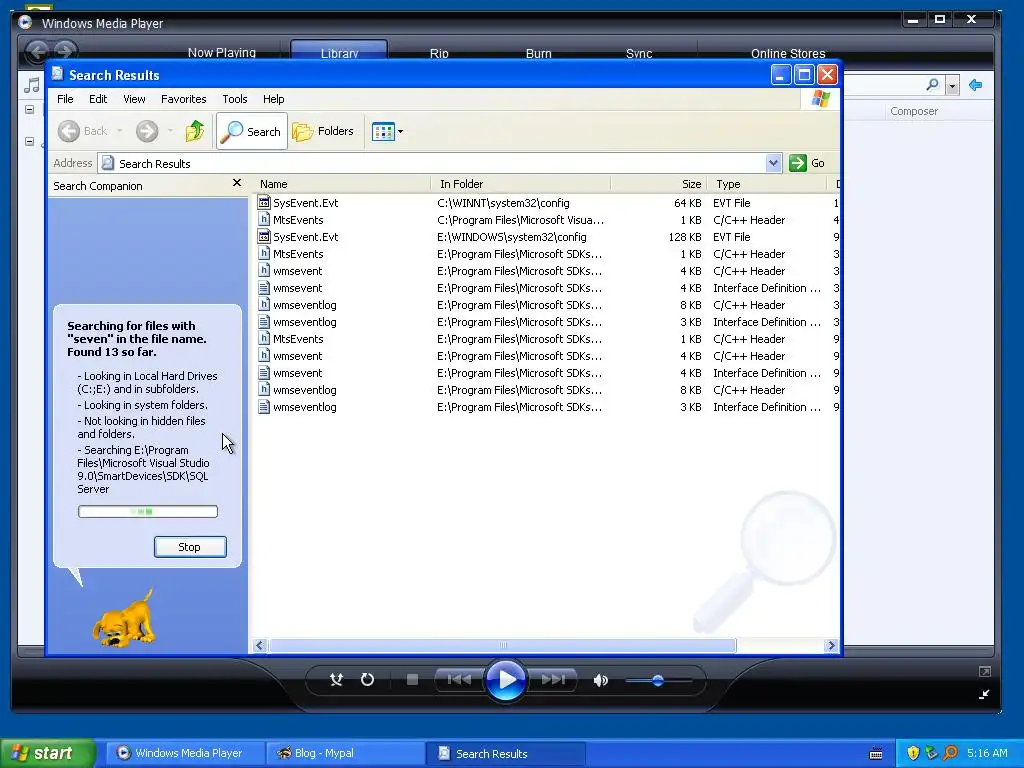Stop the running search
1024x768 pixels.
coord(190,547)
